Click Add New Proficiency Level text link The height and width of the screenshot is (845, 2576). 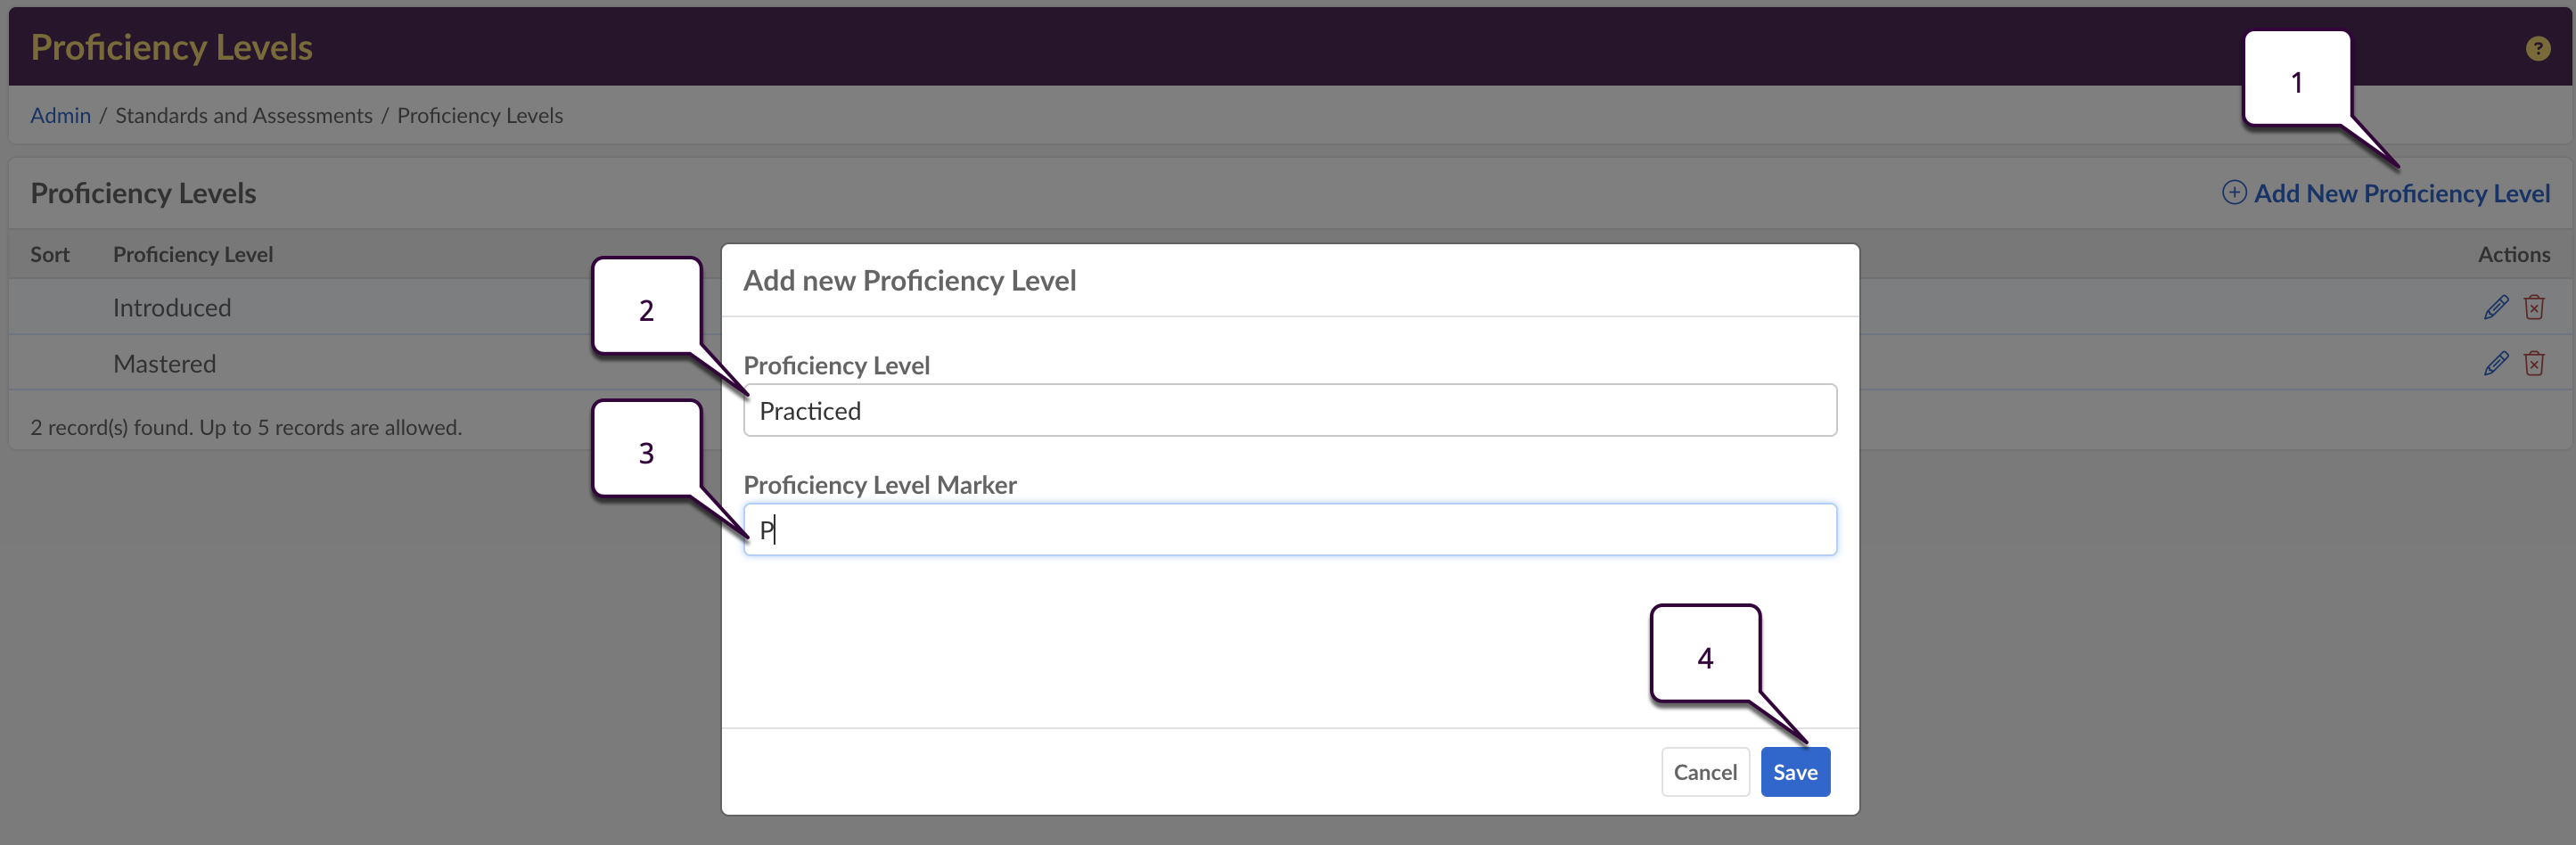(x=2401, y=194)
